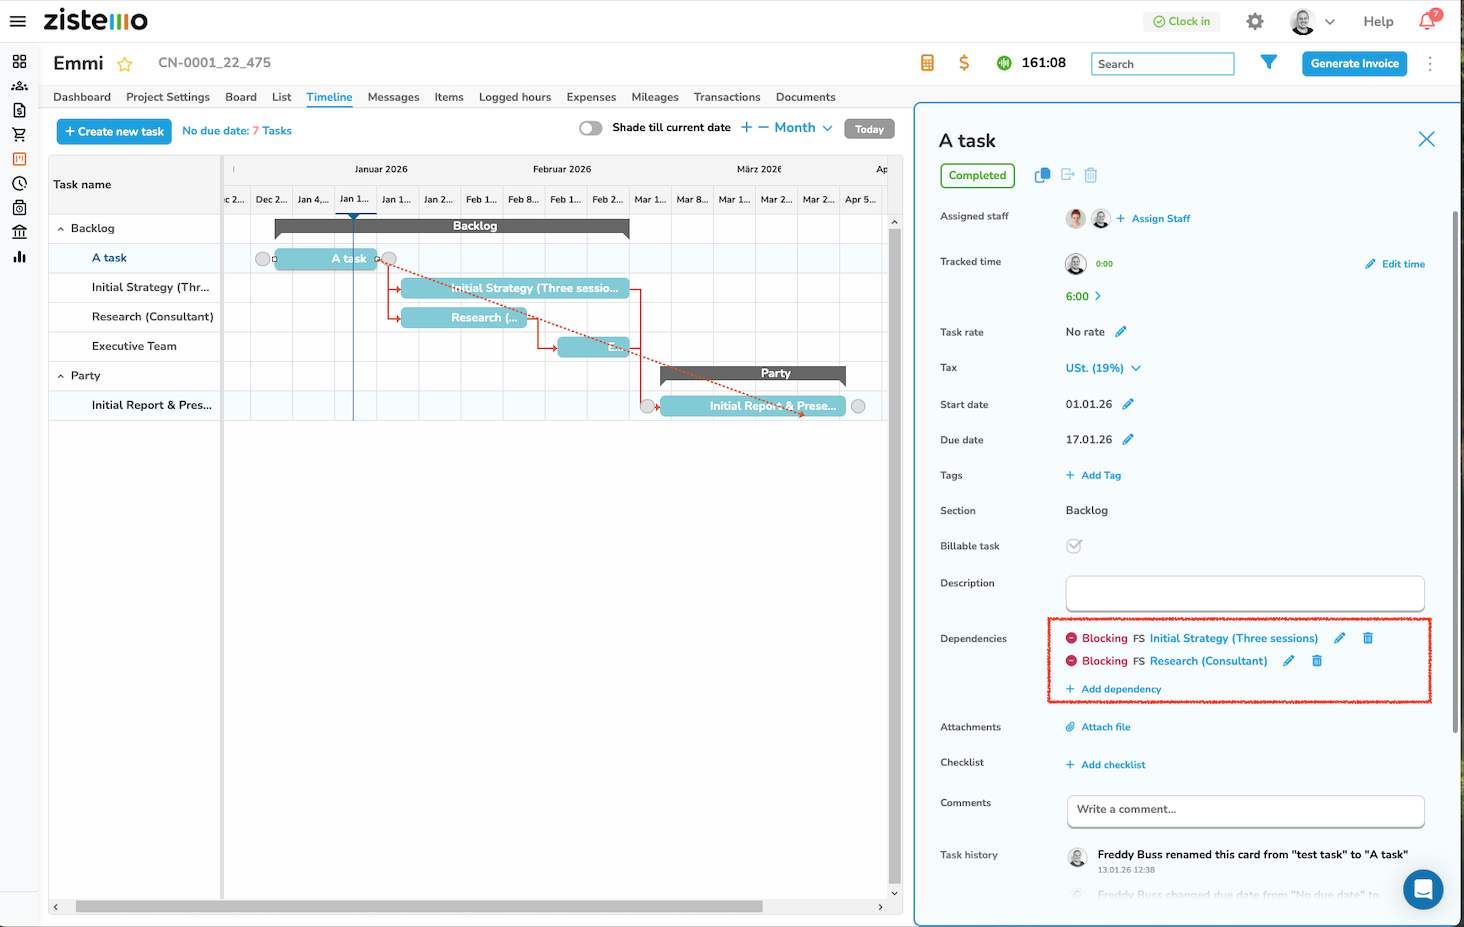
Task: Click the dollar sign icon
Action: click(963, 63)
